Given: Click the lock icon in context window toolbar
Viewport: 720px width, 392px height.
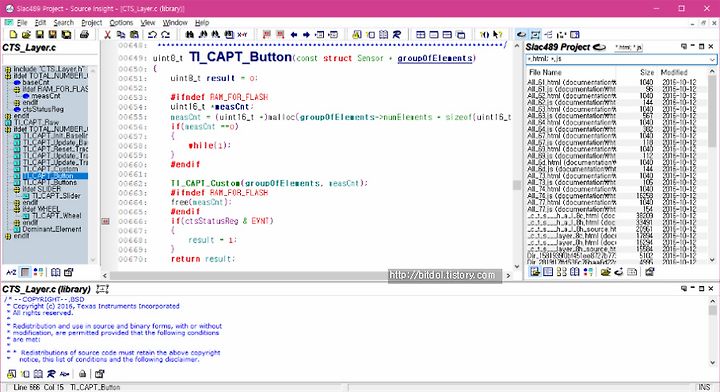Looking at the screenshot, I should [82, 374].
